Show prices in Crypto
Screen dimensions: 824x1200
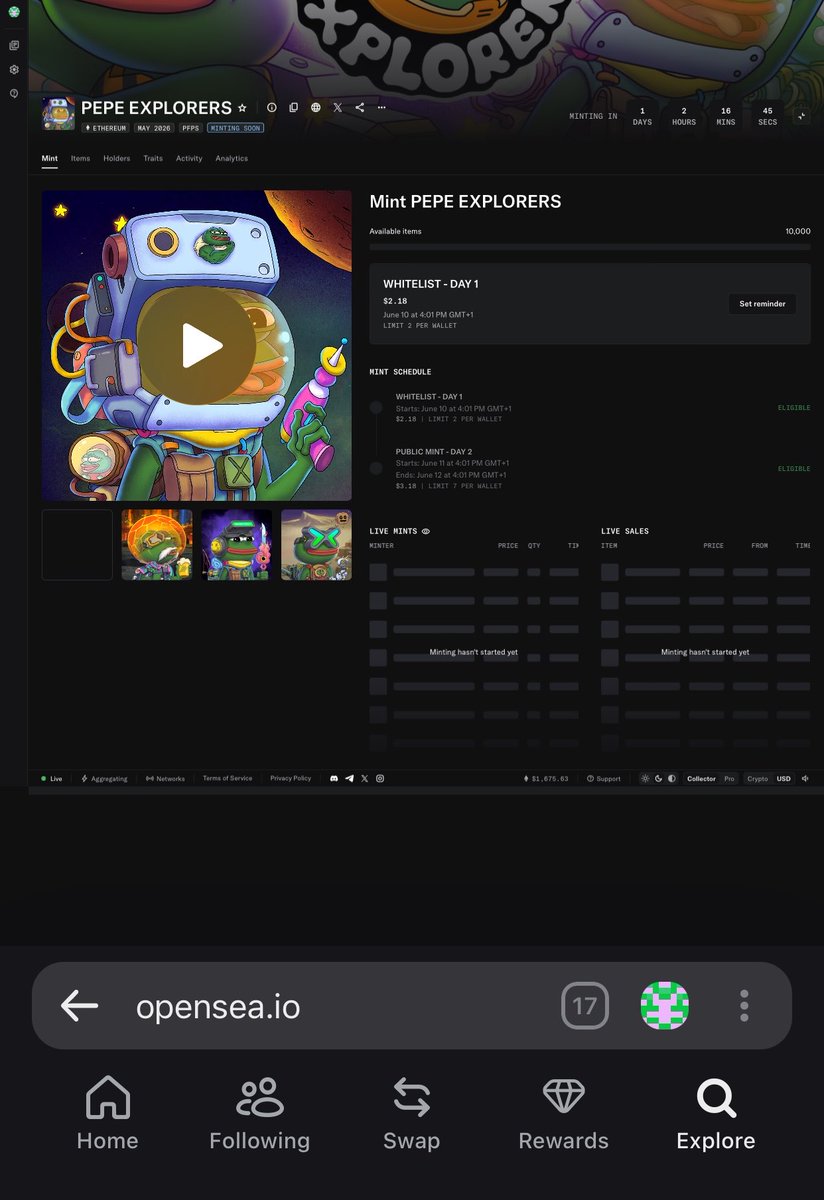[758, 778]
